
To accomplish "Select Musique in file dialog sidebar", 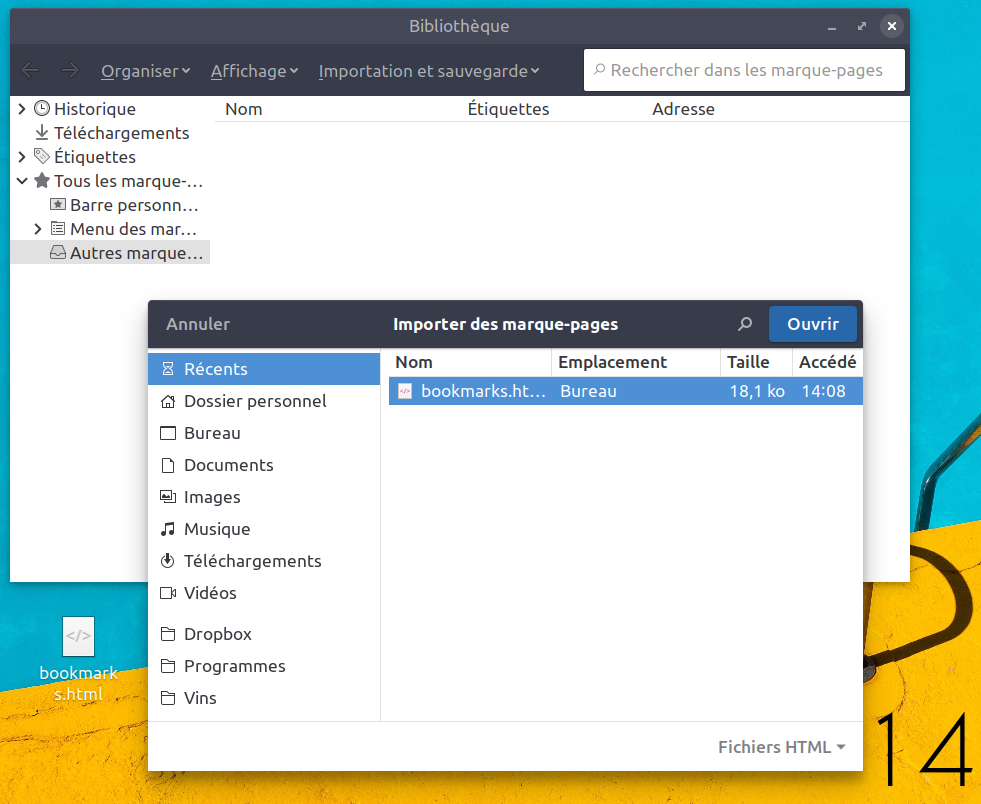I will coord(216,529).
